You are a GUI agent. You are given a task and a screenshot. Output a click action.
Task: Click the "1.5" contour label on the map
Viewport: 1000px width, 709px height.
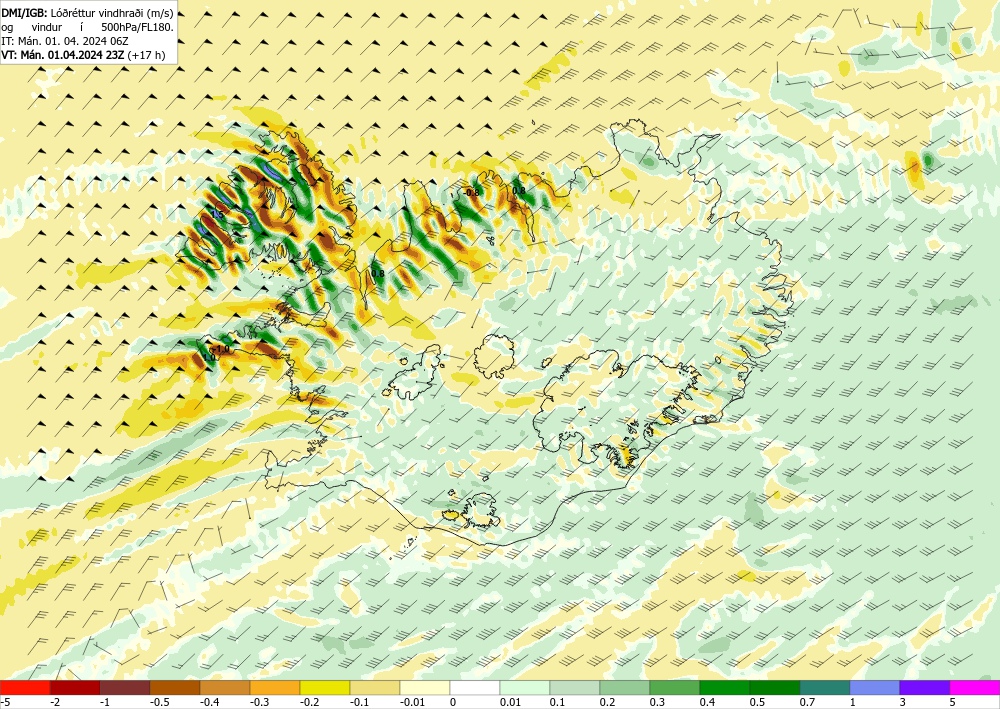click(x=217, y=214)
